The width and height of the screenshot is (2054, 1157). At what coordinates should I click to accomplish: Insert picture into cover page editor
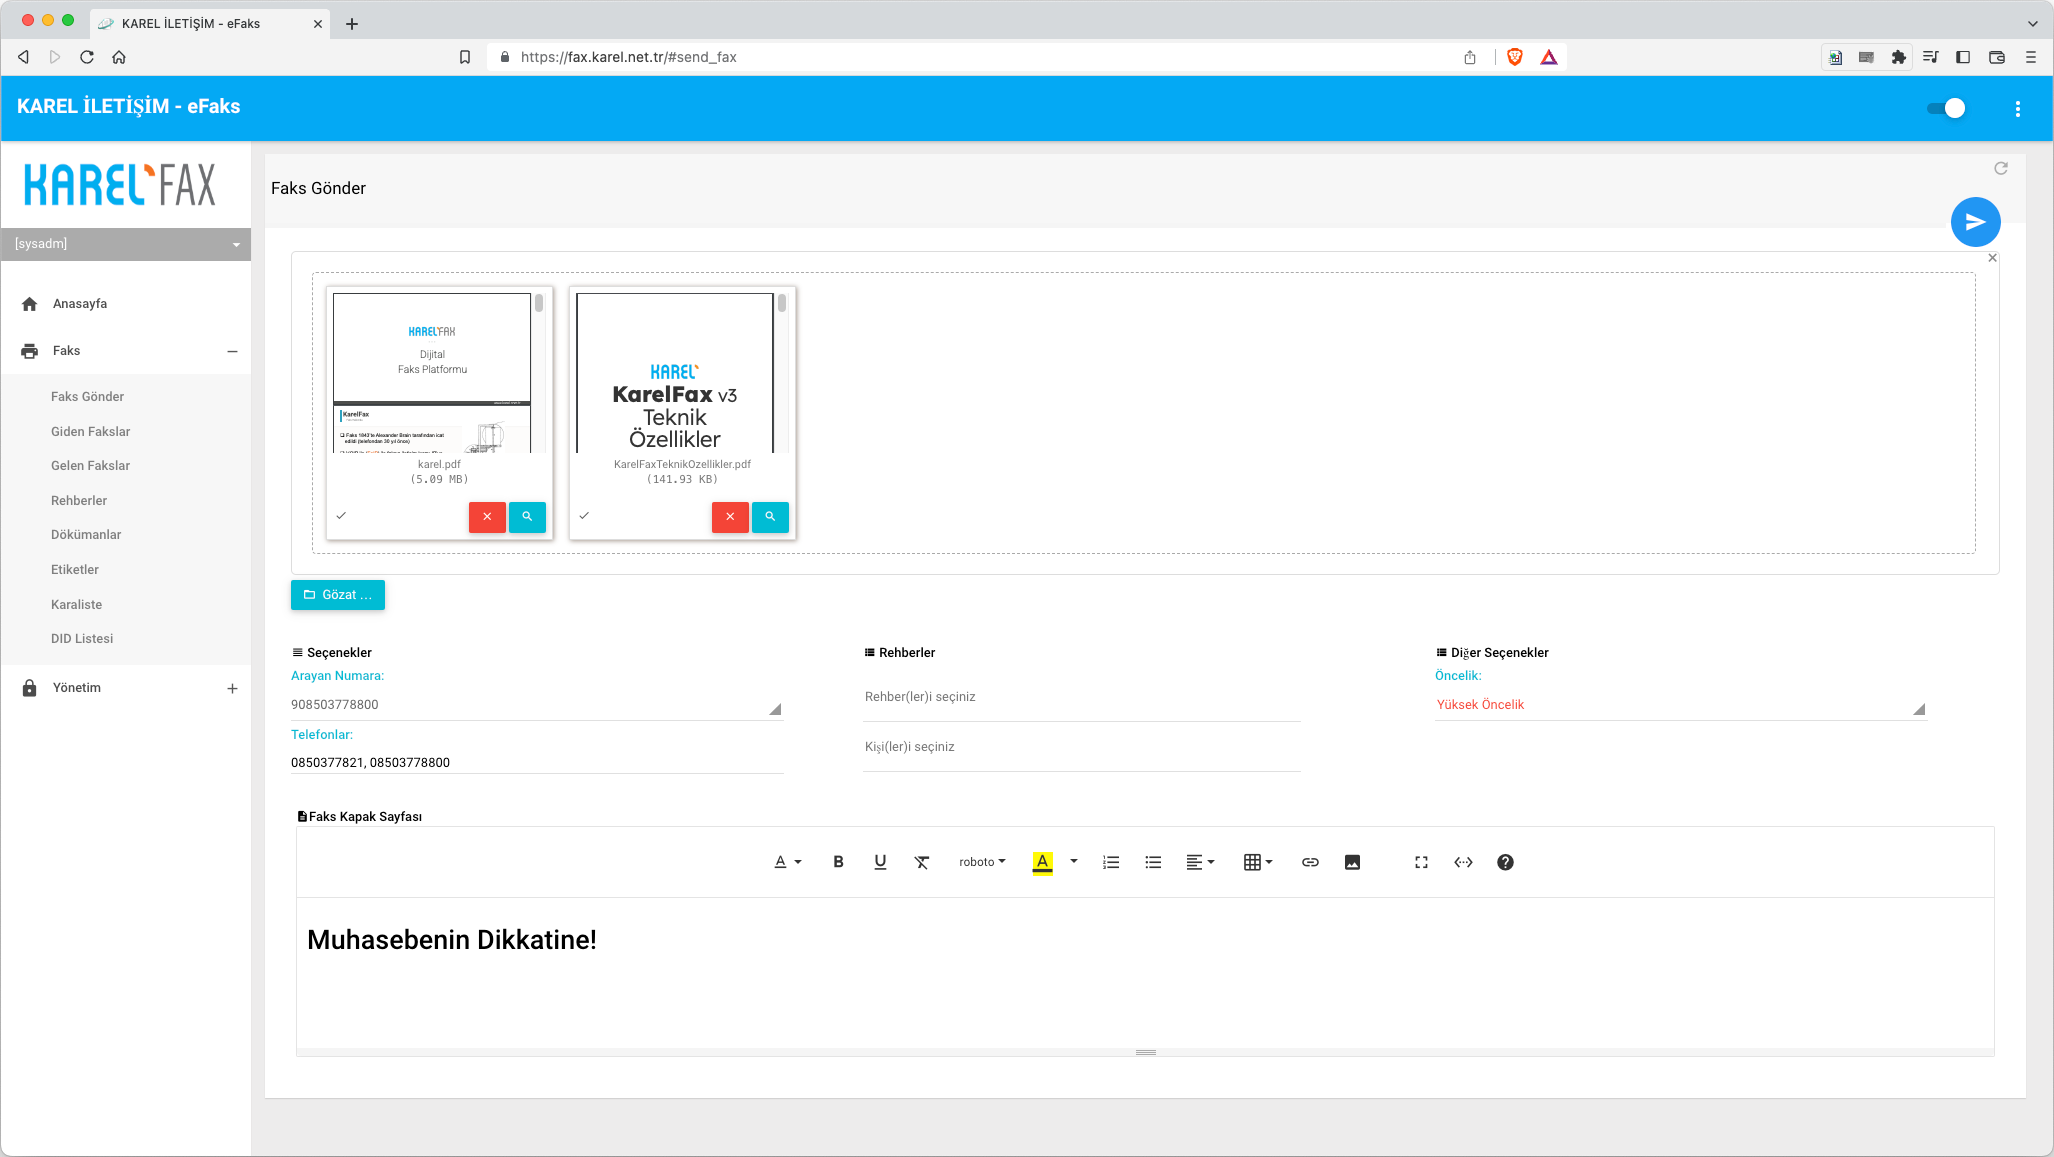click(x=1352, y=862)
